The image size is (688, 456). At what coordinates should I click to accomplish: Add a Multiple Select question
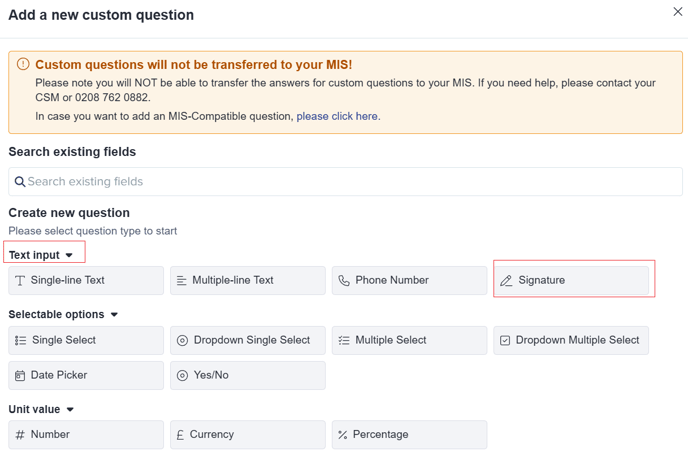tap(409, 340)
